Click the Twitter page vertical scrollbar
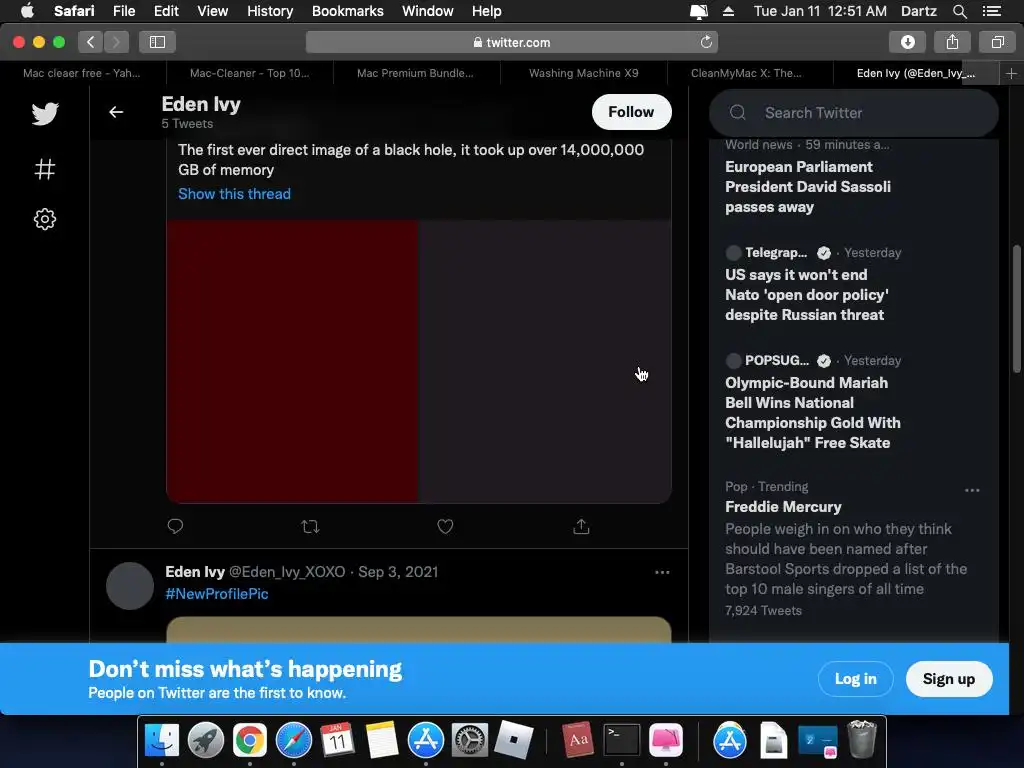This screenshot has height=768, width=1024. pyautogui.click(x=1016, y=309)
